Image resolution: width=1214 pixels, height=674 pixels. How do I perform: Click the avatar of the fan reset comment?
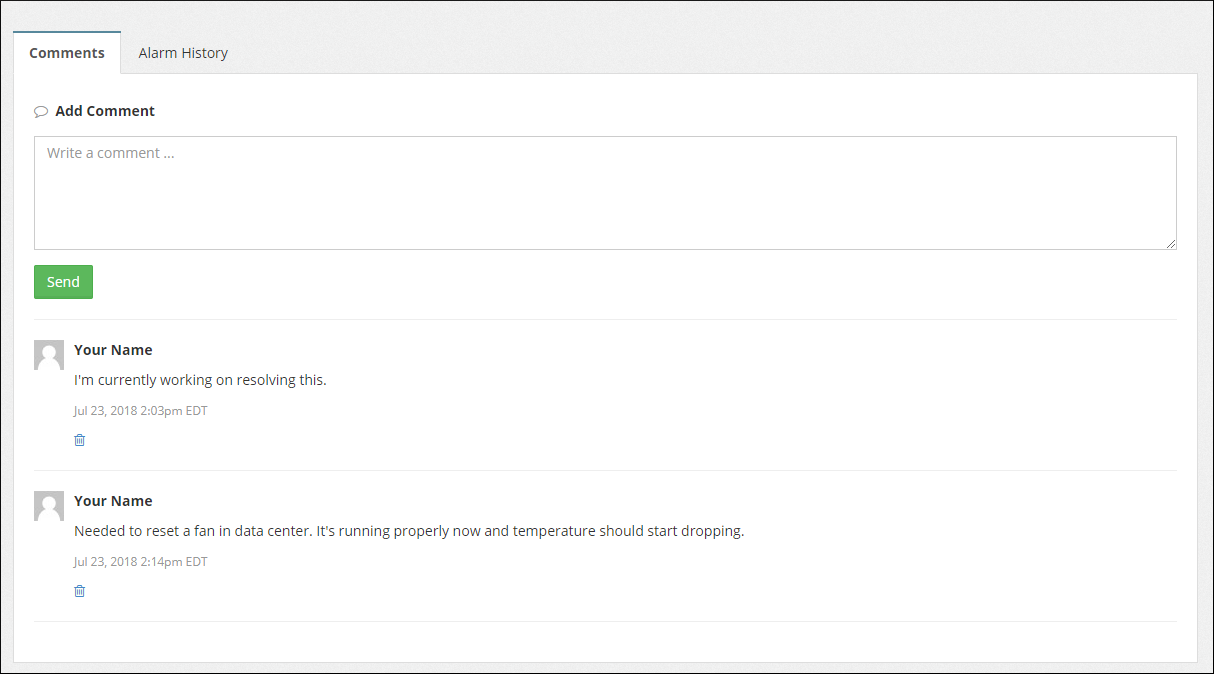pyautogui.click(x=49, y=506)
